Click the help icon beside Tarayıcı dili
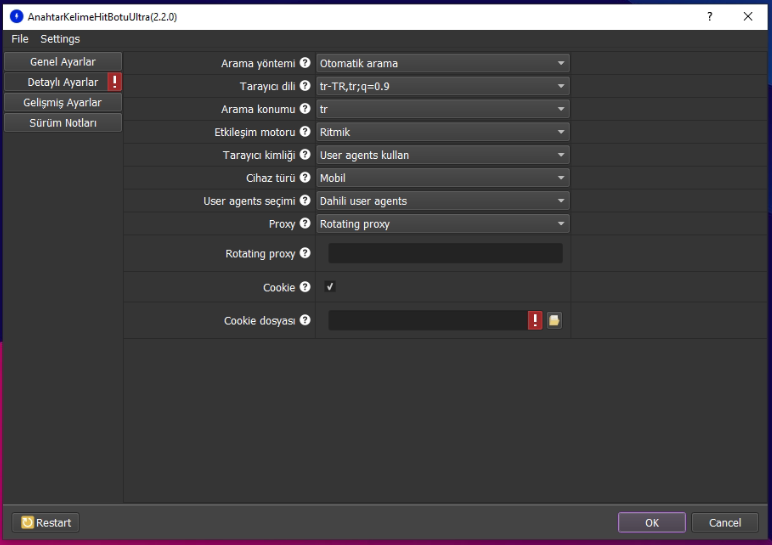The image size is (772, 545). (x=305, y=86)
